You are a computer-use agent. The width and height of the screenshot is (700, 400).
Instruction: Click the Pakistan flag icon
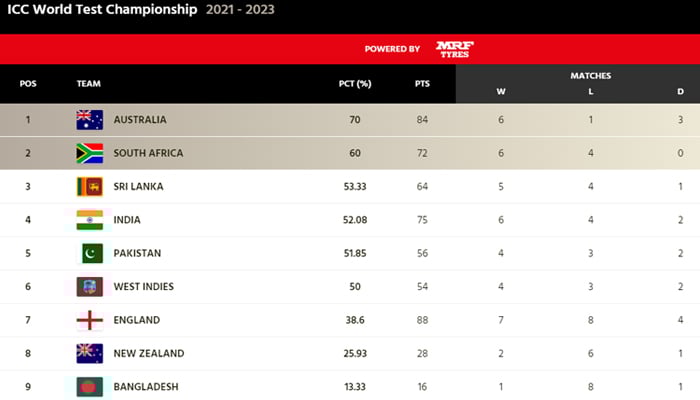pyautogui.click(x=92, y=253)
